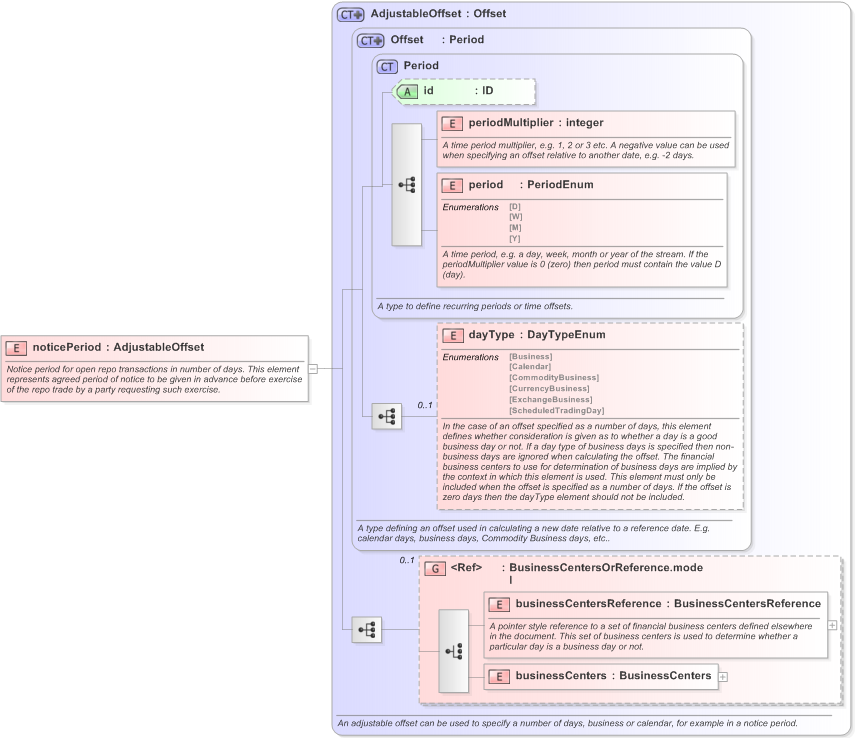Click the E icon of businessCentersReference

(499, 604)
